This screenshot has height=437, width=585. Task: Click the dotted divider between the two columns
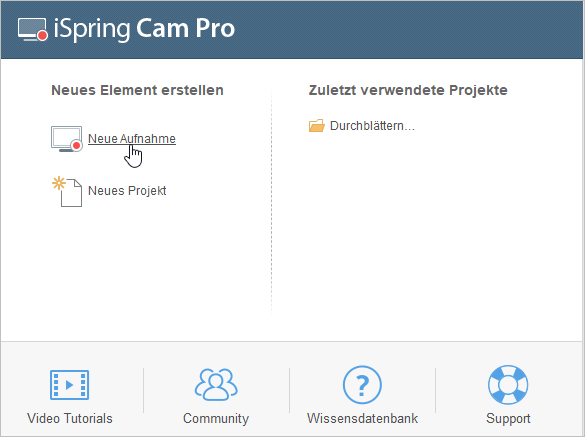tap(271, 202)
